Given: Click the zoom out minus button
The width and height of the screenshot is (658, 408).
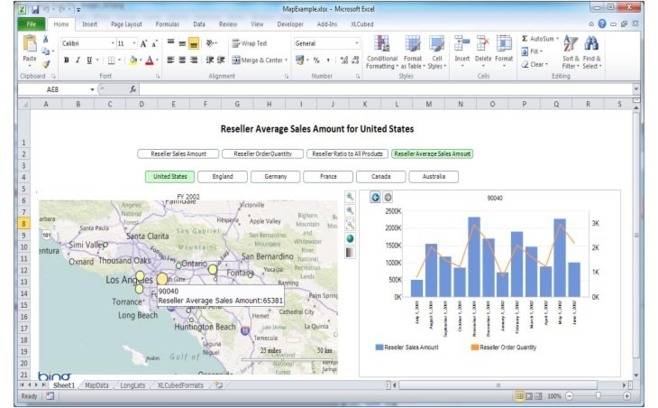Looking at the screenshot, I should point(569,396).
